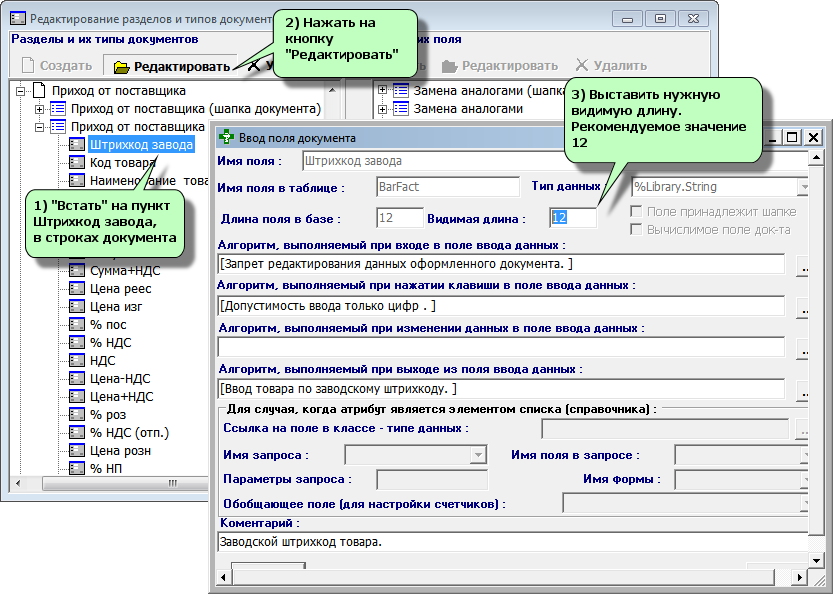Open the Имя запроса dropdown
The image size is (833, 594).
(477, 456)
